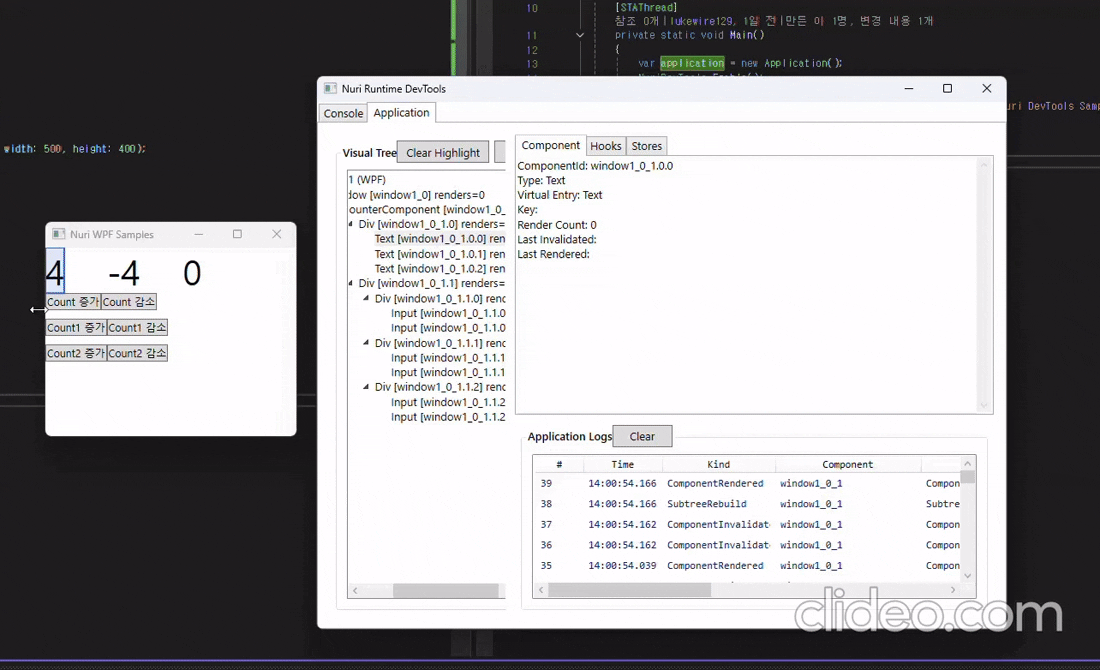
Task: Click Count 증가 button in Nuri WPF Samples
Action: 73,302
